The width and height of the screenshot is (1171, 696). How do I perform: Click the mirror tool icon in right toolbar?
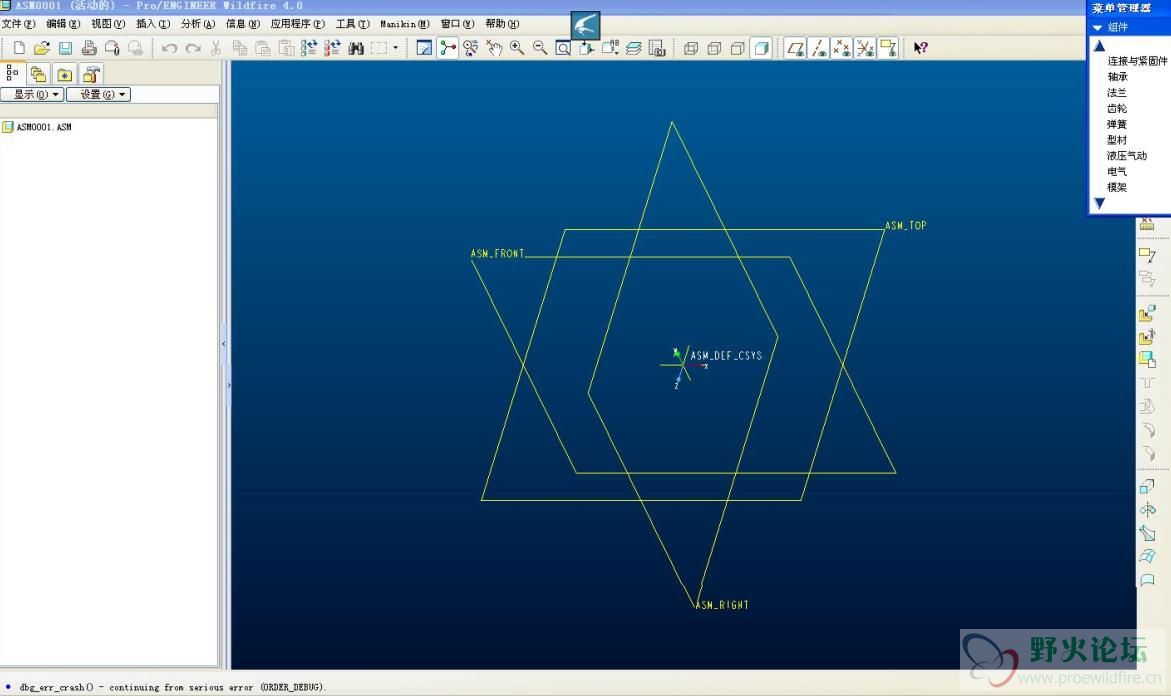click(x=1147, y=510)
